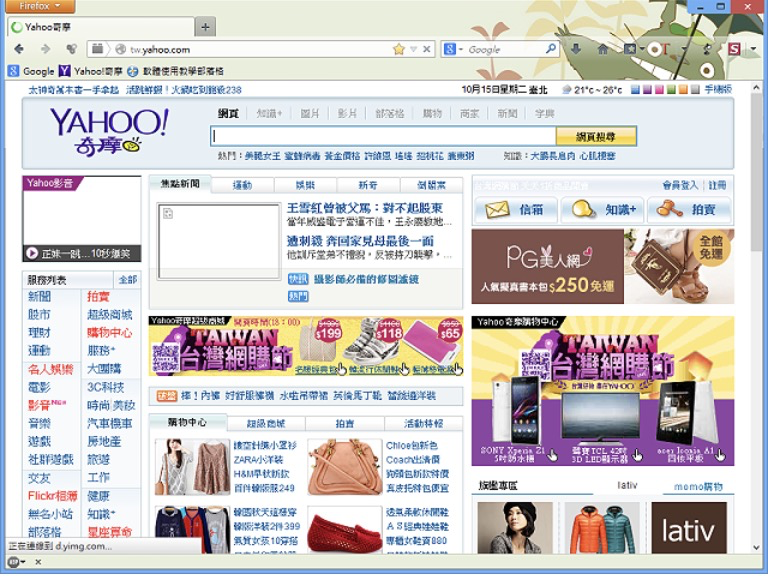The height and width of the screenshot is (576, 770).
Task: Open the PG美人網 advertisement banner
Action: tap(603, 266)
